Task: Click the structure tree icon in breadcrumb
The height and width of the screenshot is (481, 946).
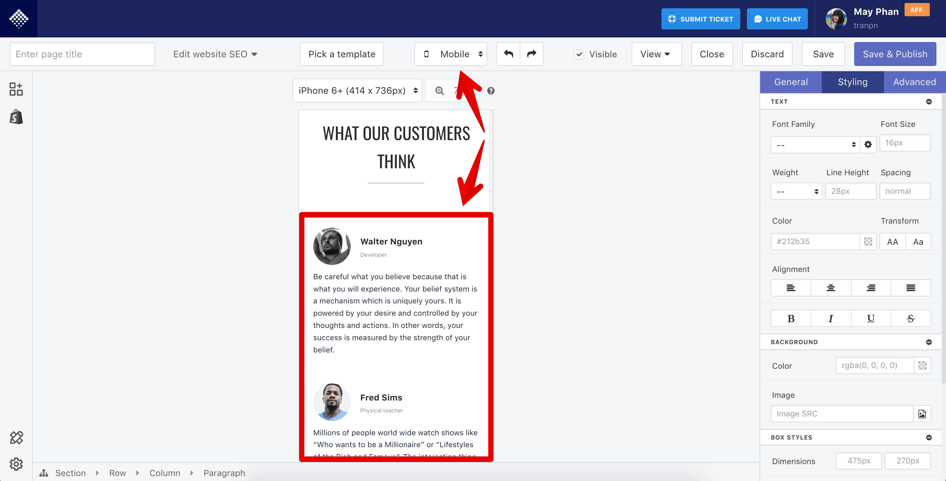Action: click(x=43, y=473)
